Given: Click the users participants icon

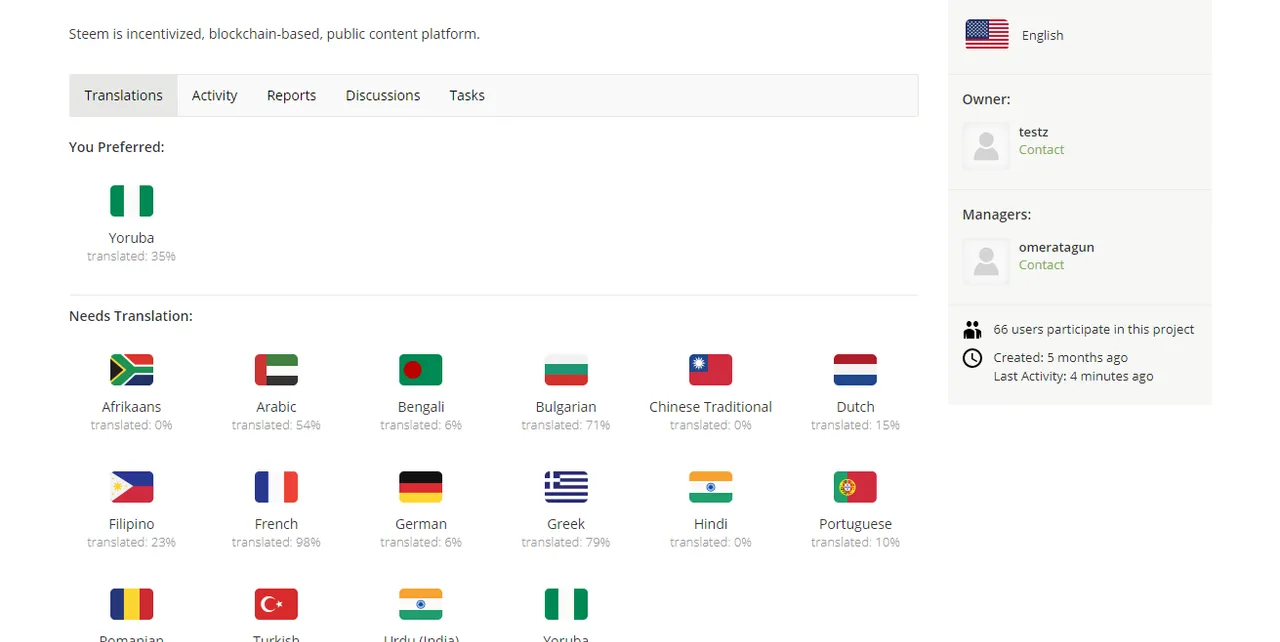Looking at the screenshot, I should (972, 329).
